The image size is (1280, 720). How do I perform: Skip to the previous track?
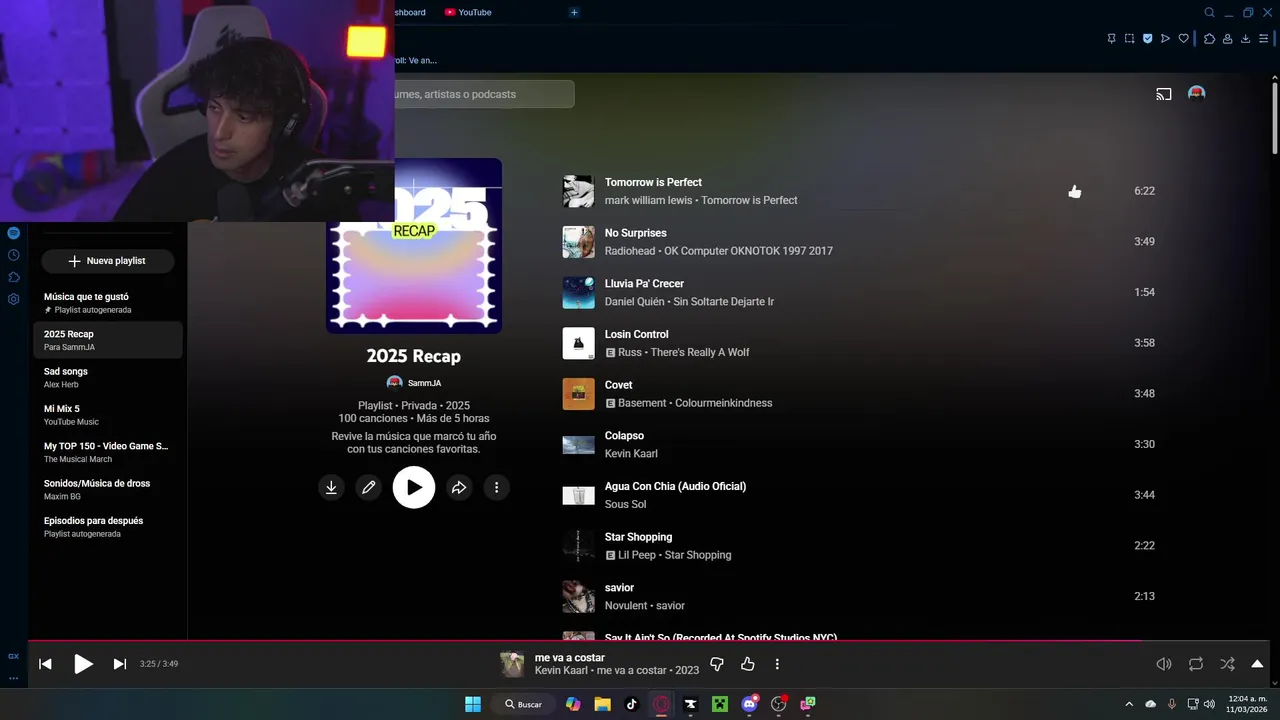coord(45,664)
